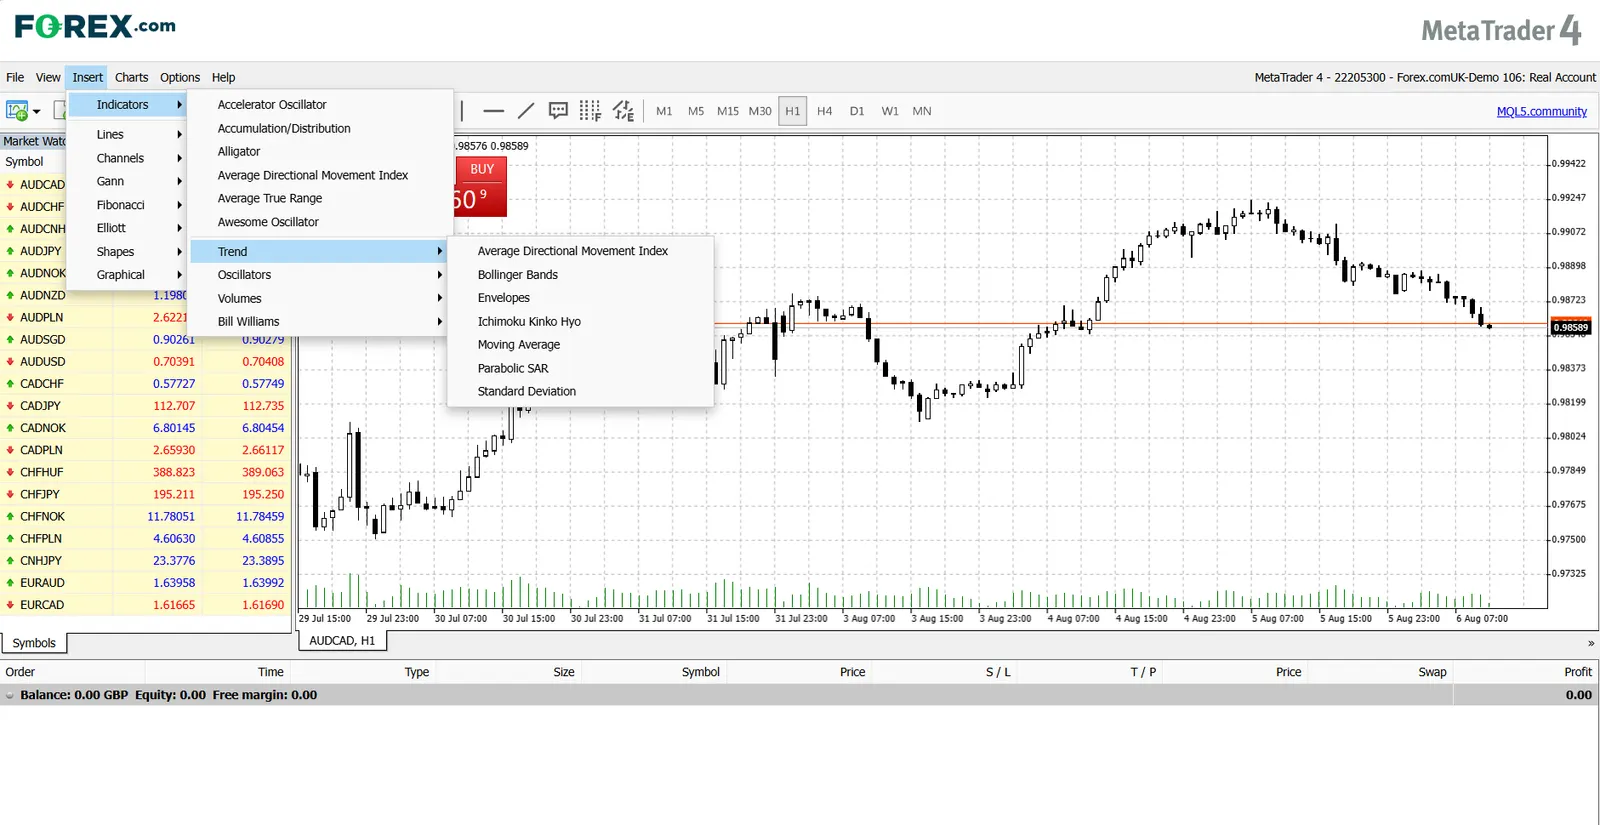Image resolution: width=1600 pixels, height=825 pixels.
Task: Switch chart to W1 weekly timeframe
Action: coord(890,111)
